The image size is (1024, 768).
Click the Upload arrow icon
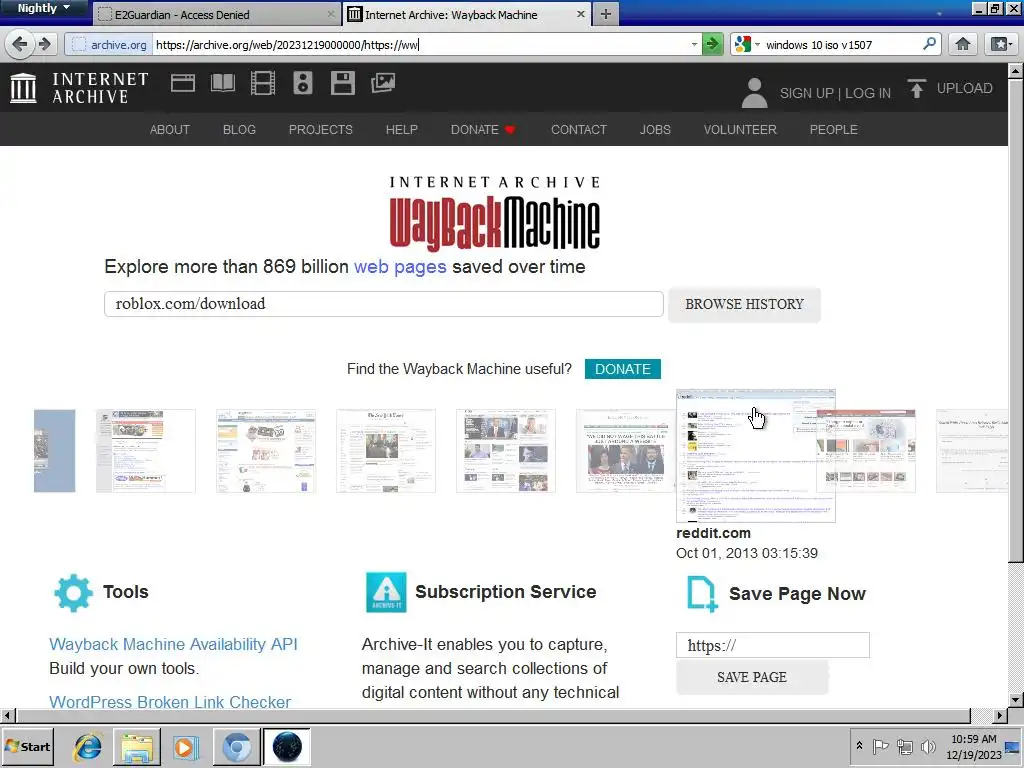[917, 88]
